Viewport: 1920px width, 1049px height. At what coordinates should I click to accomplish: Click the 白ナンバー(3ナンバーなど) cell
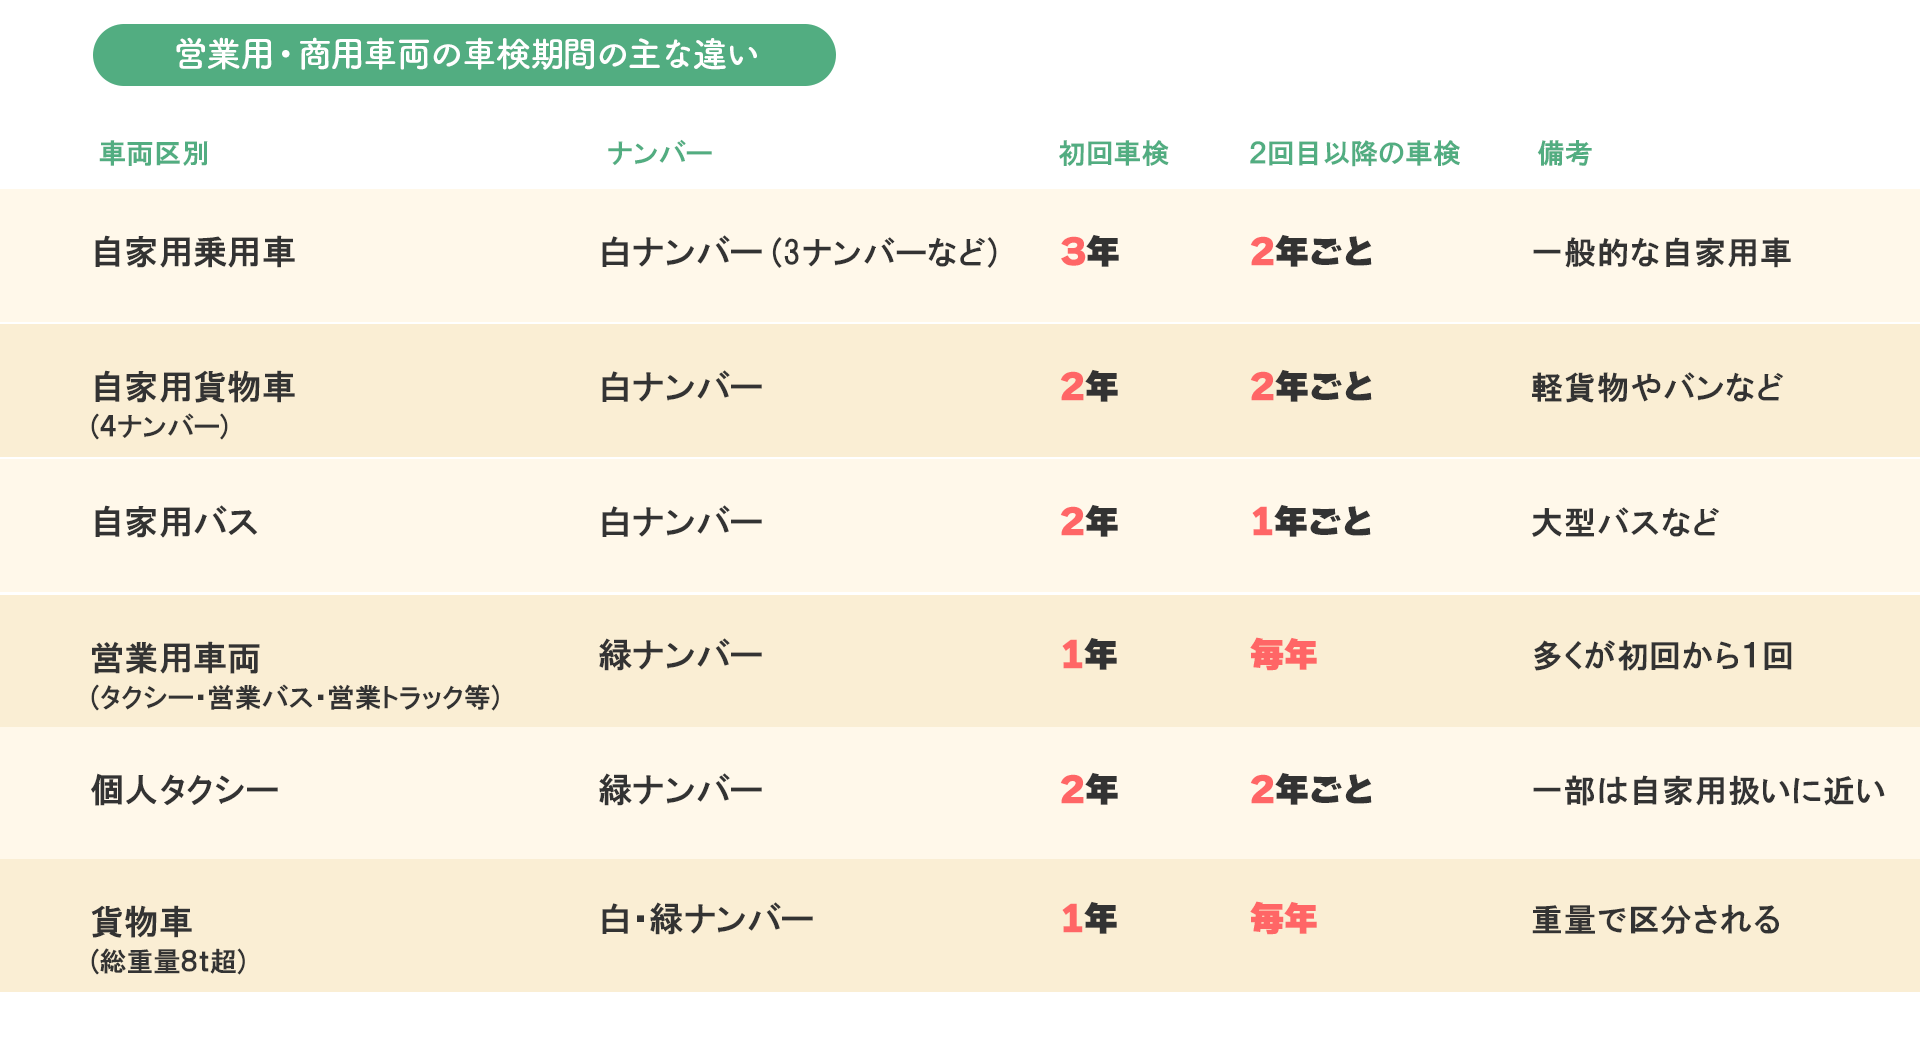[799, 252]
